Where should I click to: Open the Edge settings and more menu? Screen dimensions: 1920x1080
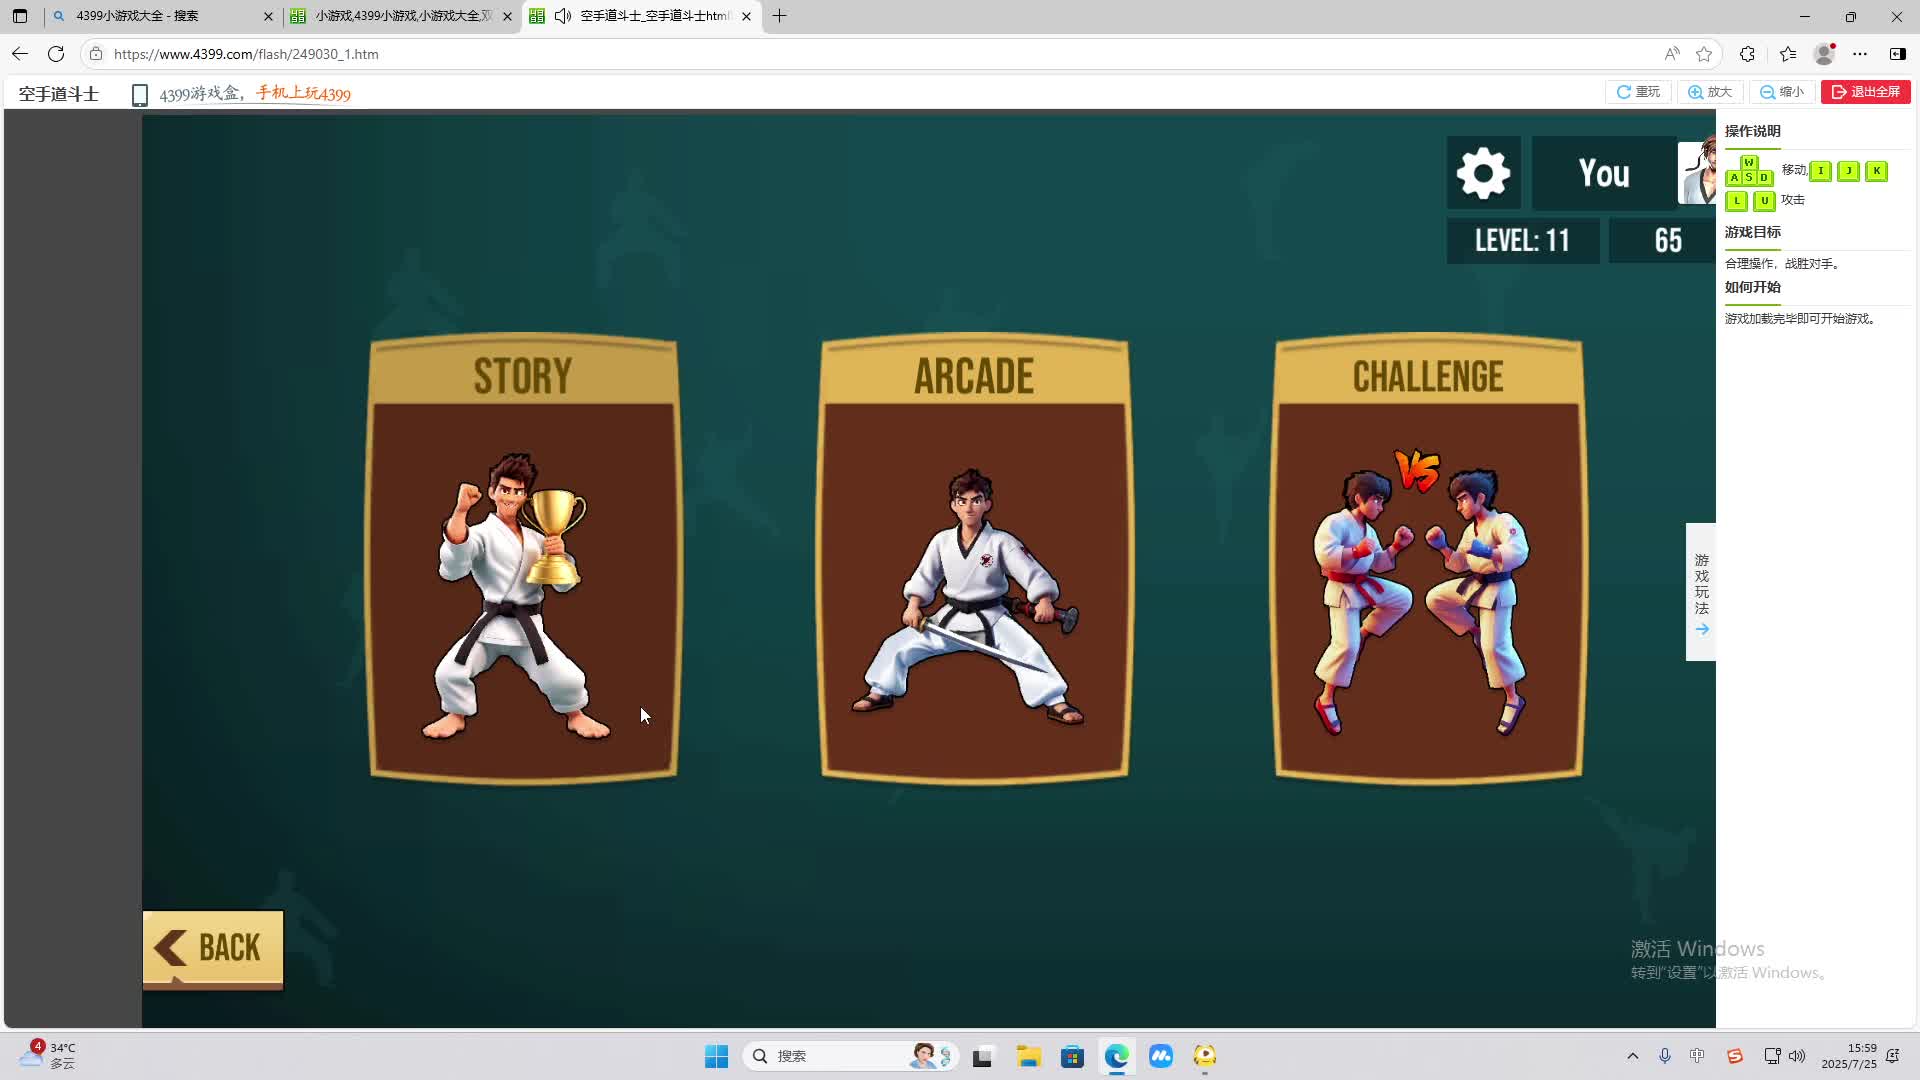[1859, 54]
